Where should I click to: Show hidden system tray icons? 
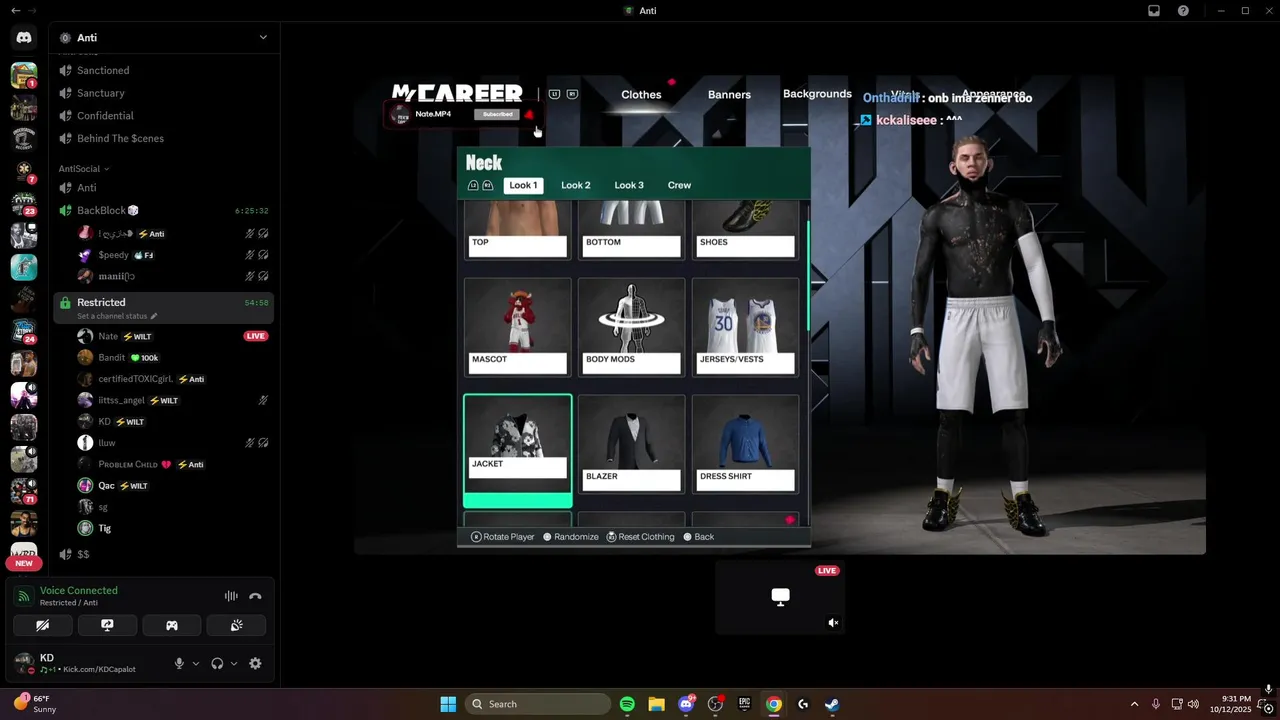pos(1134,704)
